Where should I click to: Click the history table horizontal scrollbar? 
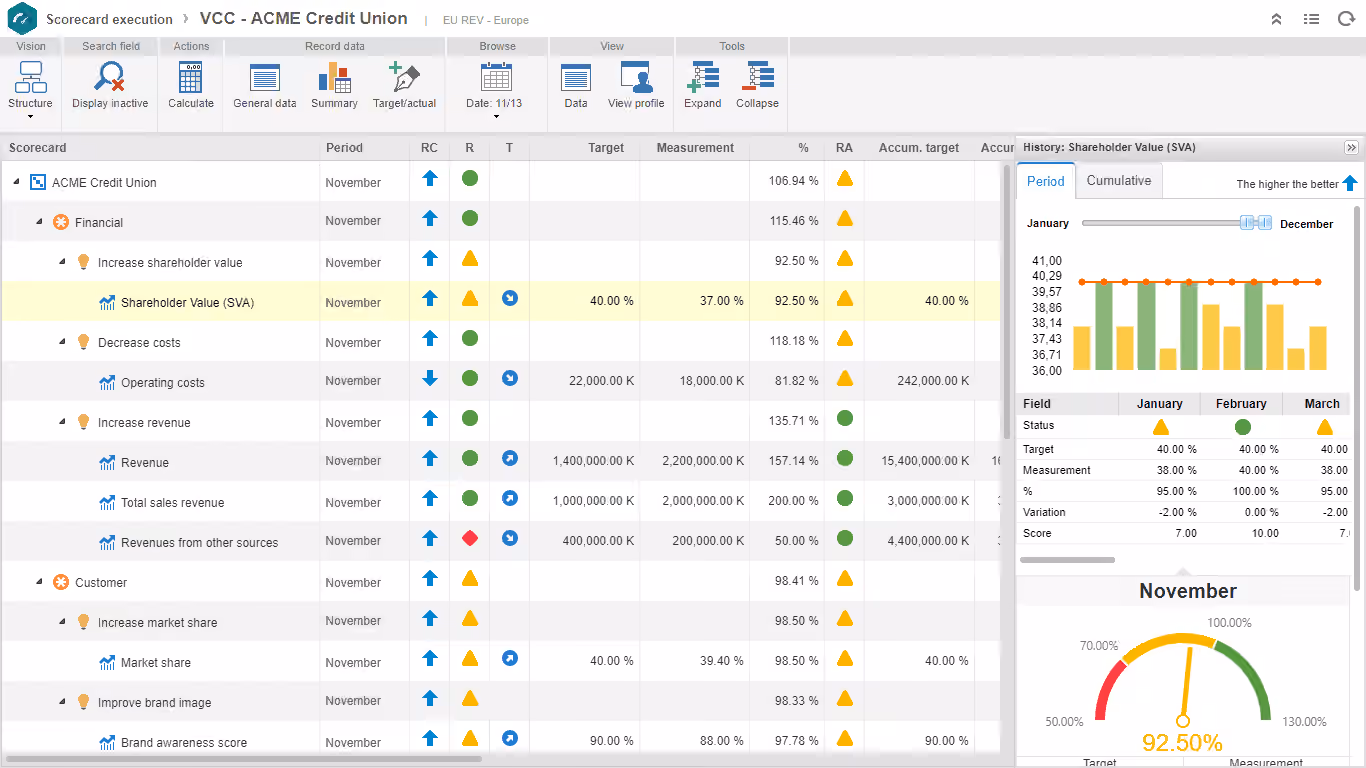(1067, 560)
